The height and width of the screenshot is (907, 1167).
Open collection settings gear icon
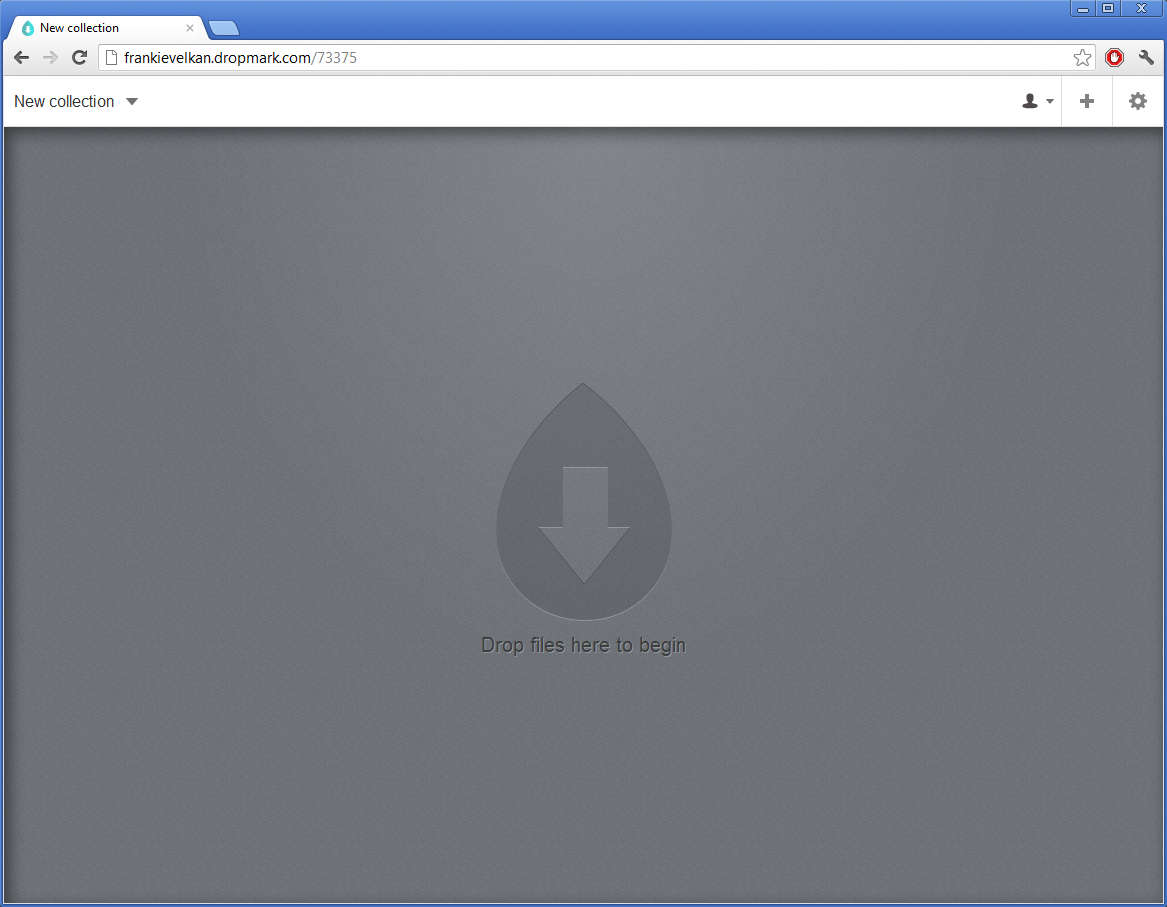coord(1138,101)
